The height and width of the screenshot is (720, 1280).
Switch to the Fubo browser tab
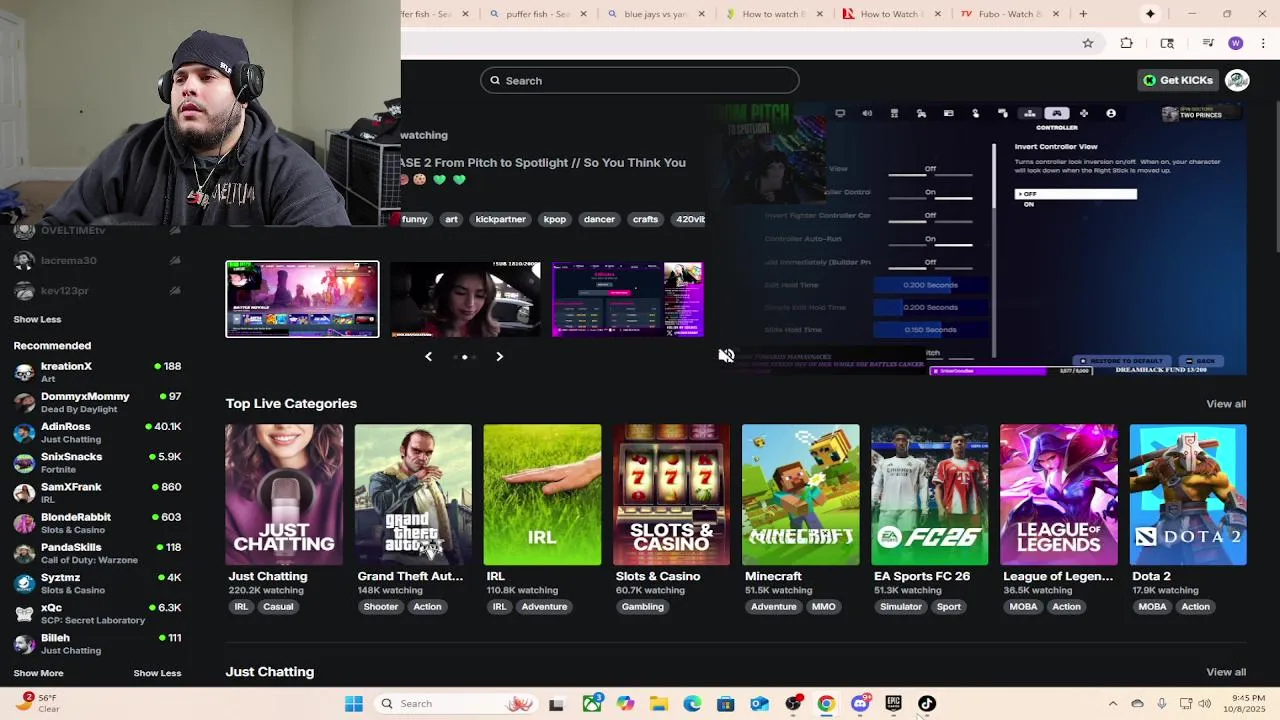click(1008, 14)
